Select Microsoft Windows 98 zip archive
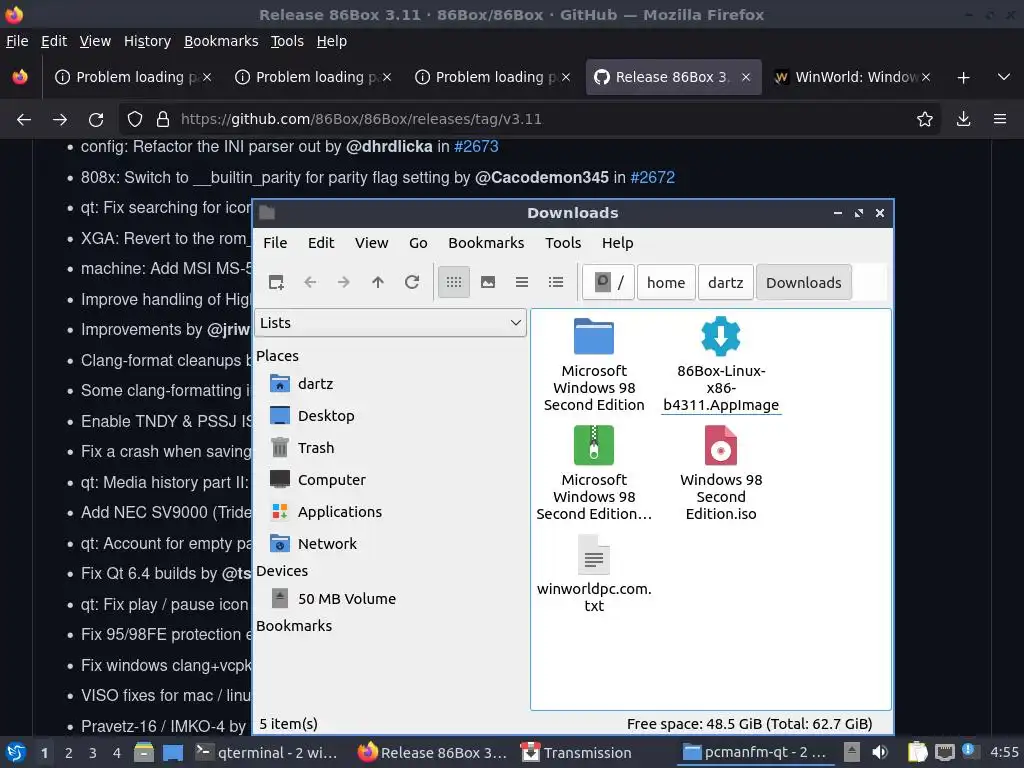 click(594, 473)
